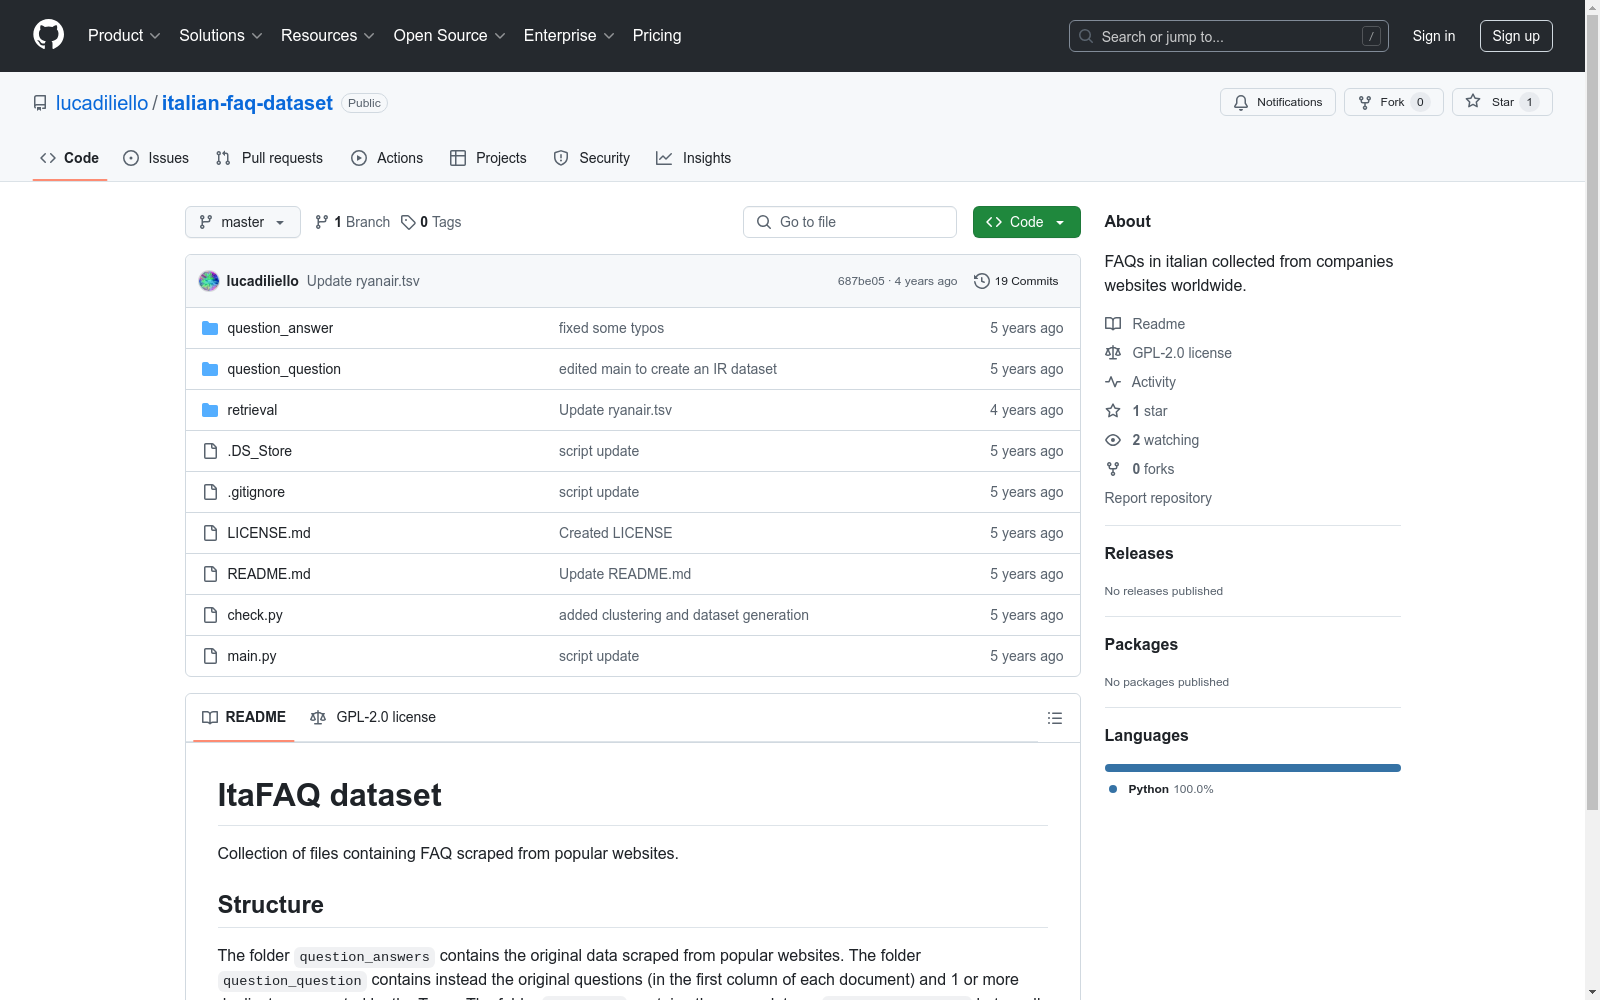
Task: Click the main.py file icon
Action: point(210,656)
